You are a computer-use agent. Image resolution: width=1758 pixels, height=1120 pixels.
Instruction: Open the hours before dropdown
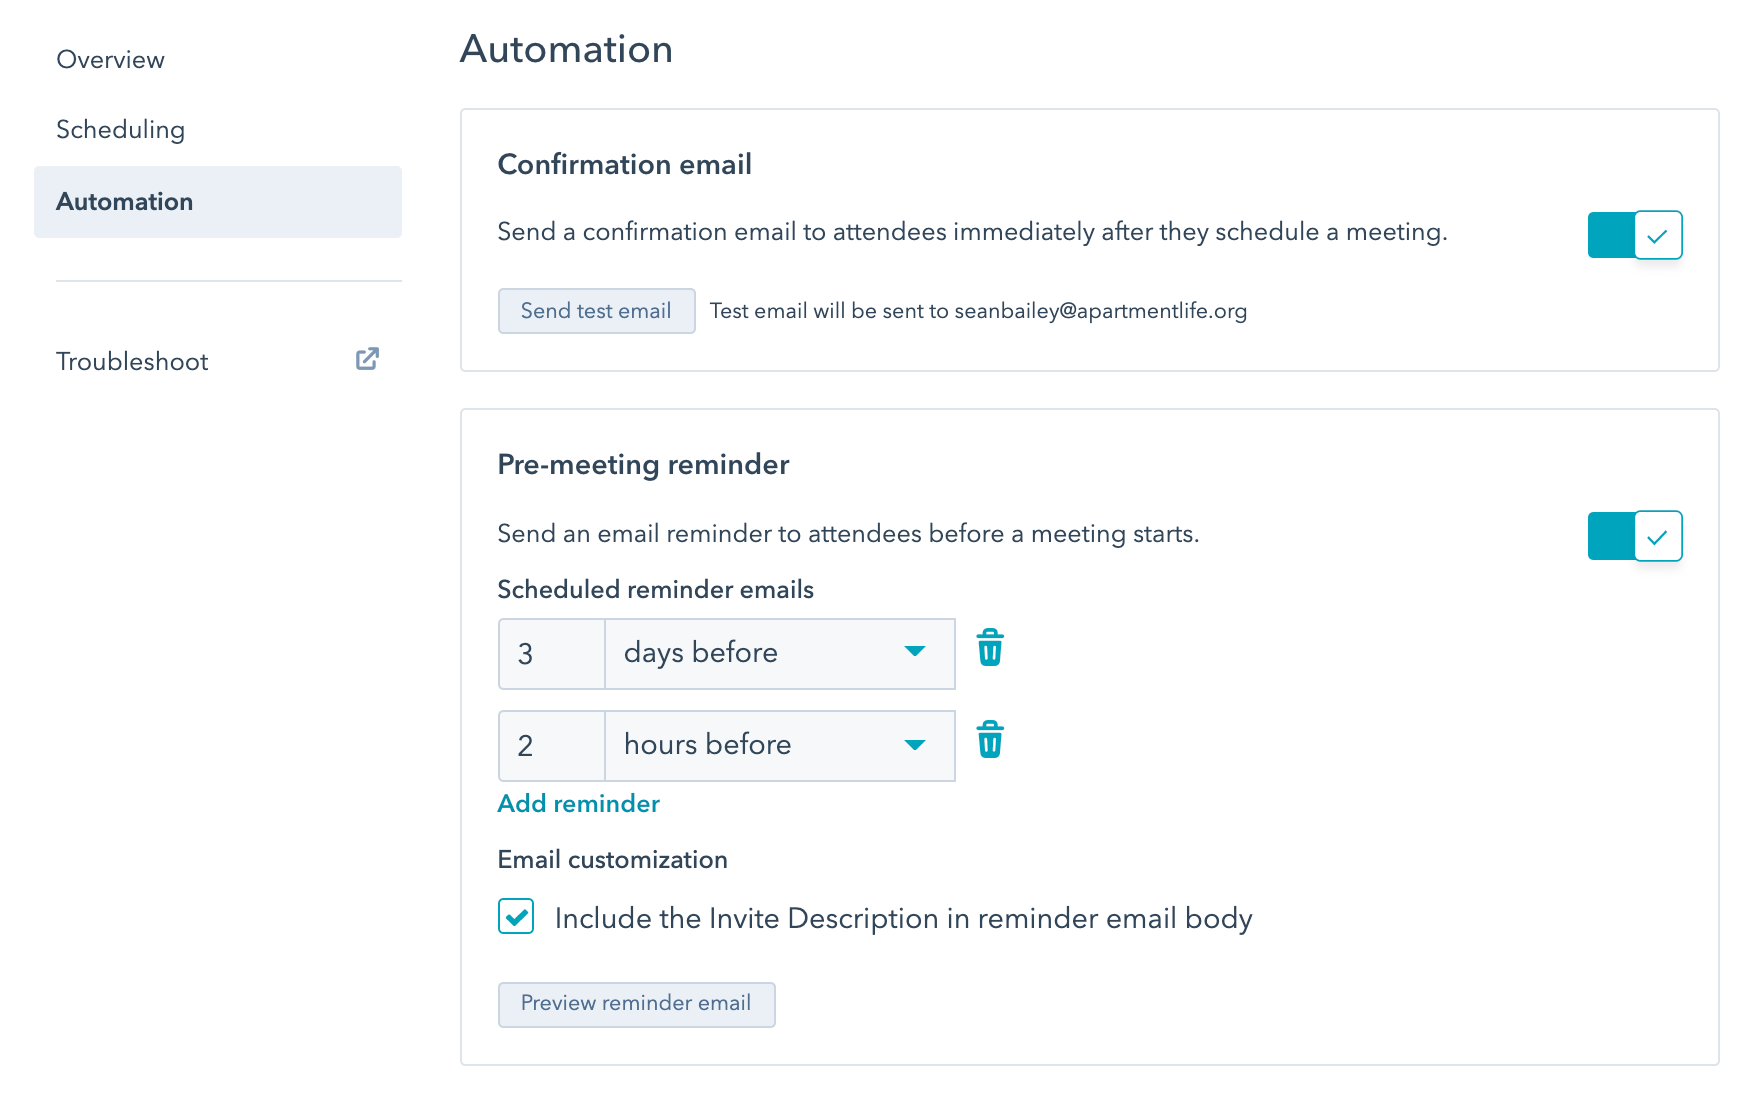pos(780,746)
